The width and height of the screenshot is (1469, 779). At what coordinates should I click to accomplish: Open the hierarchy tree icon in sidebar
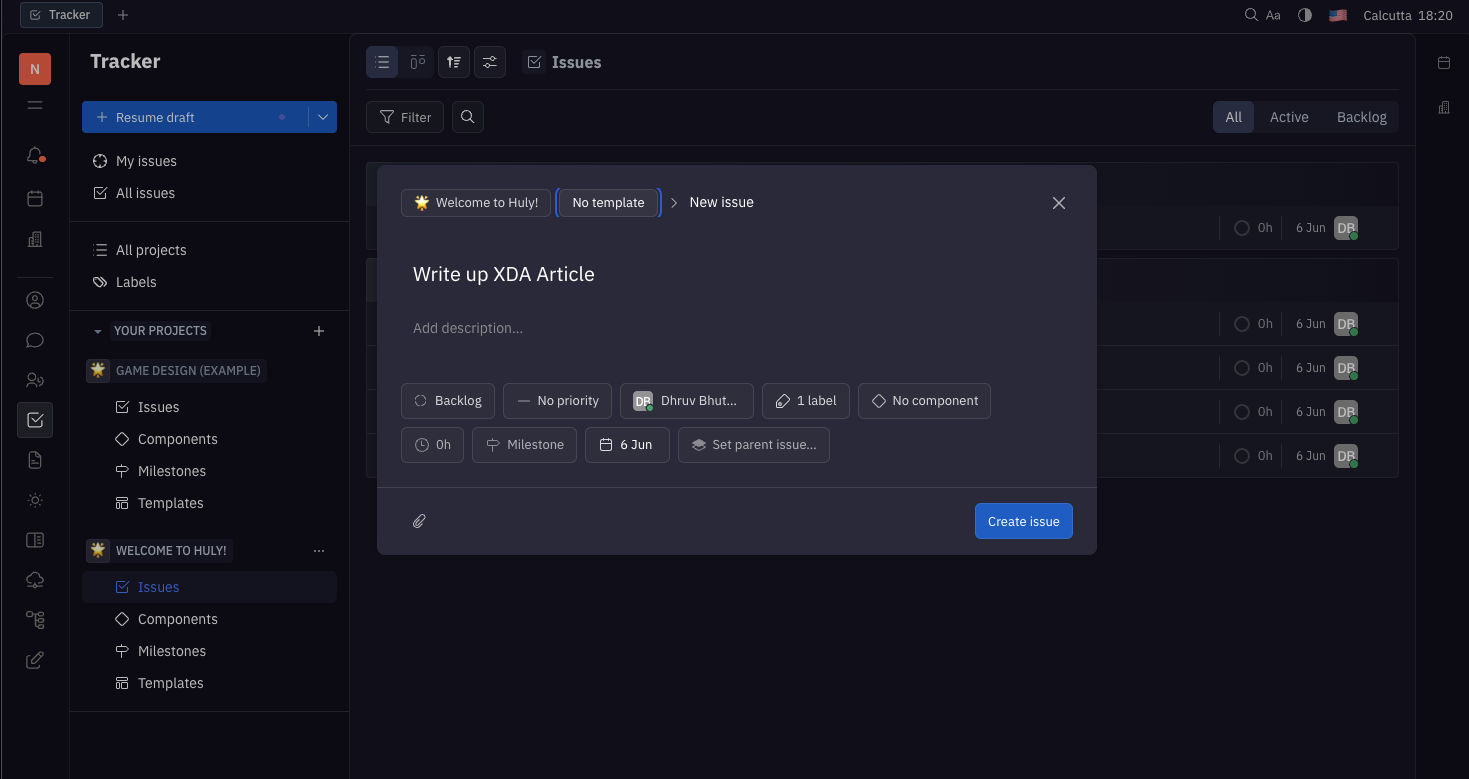coord(35,620)
